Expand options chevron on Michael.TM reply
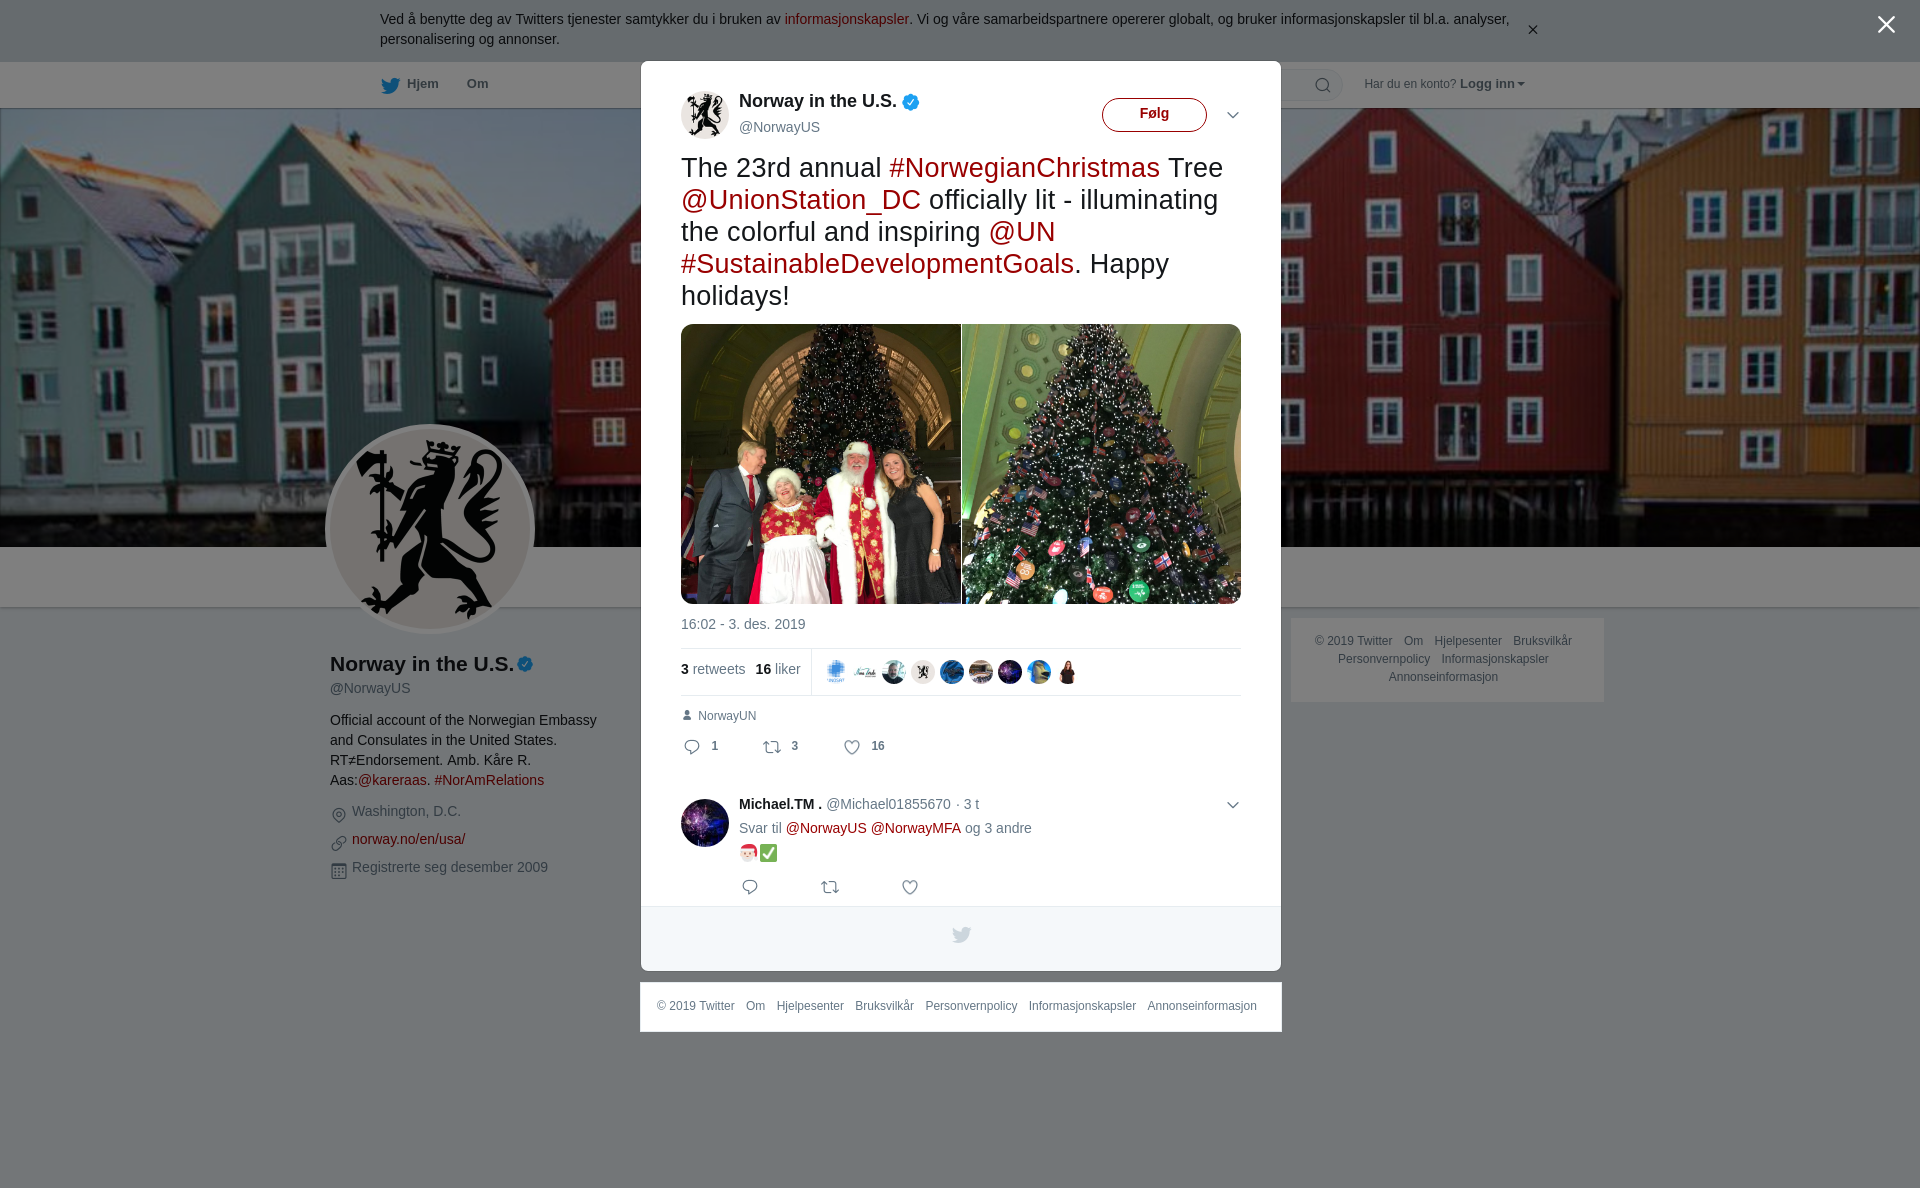1920x1188 pixels. coord(1233,805)
